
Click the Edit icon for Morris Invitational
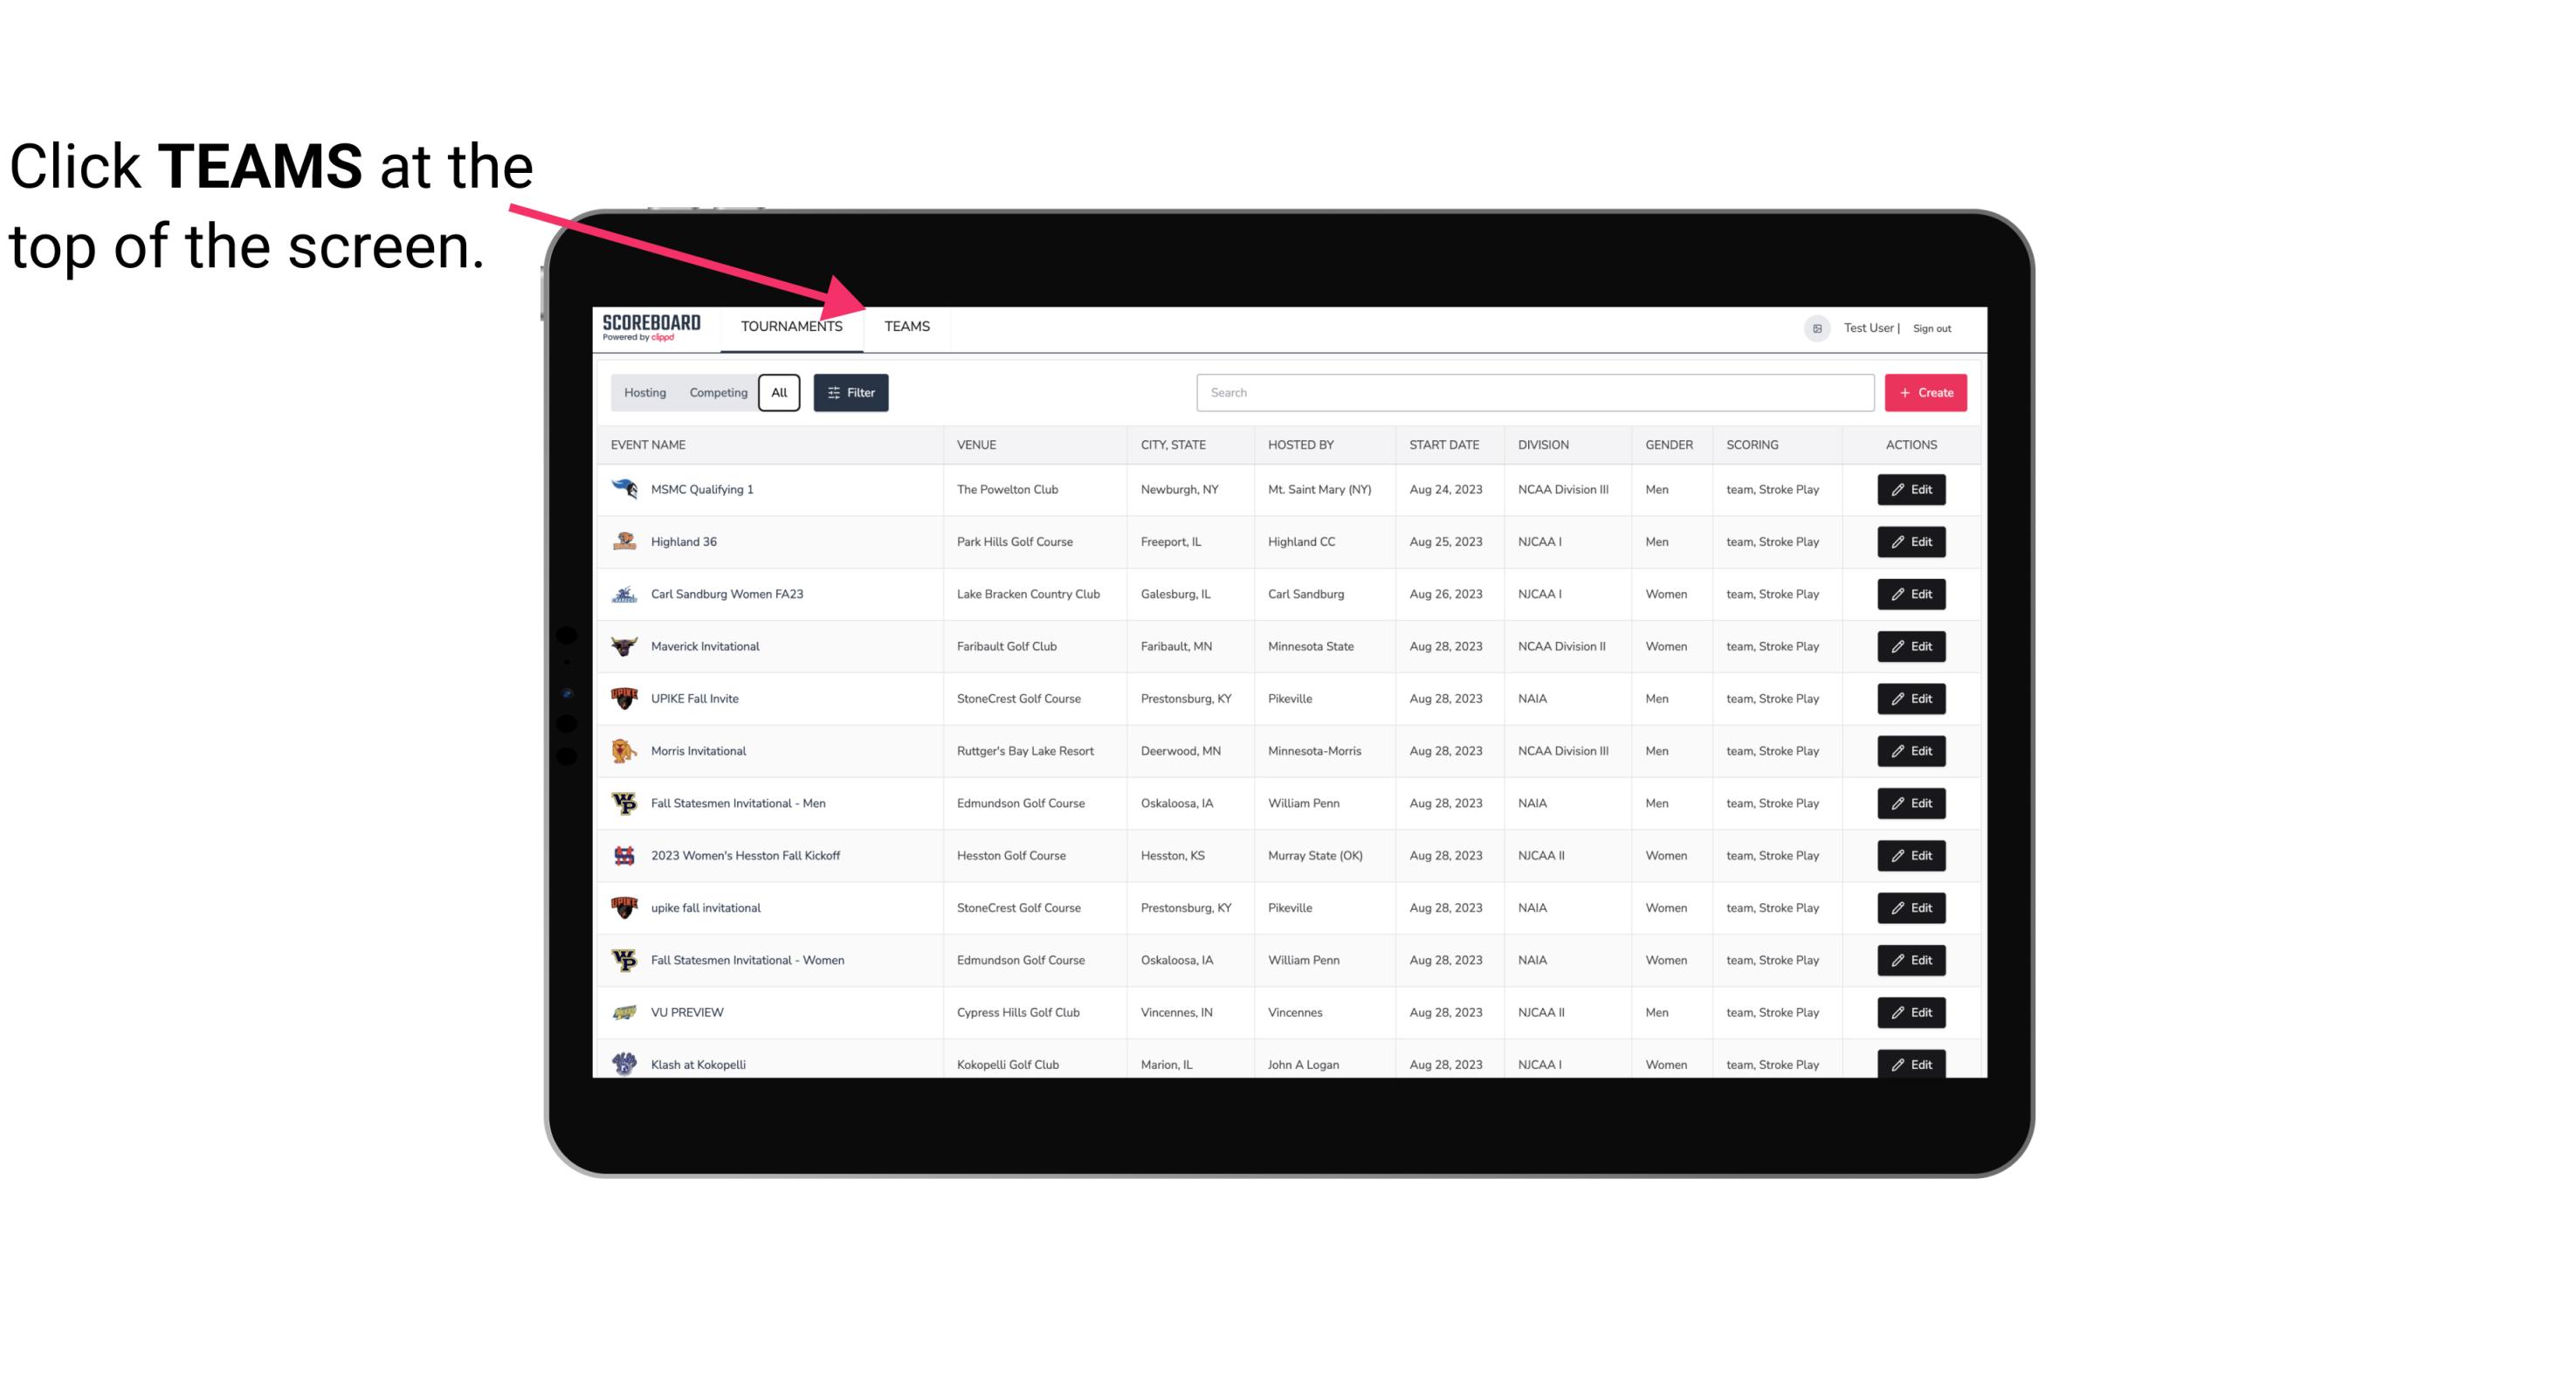[1912, 751]
